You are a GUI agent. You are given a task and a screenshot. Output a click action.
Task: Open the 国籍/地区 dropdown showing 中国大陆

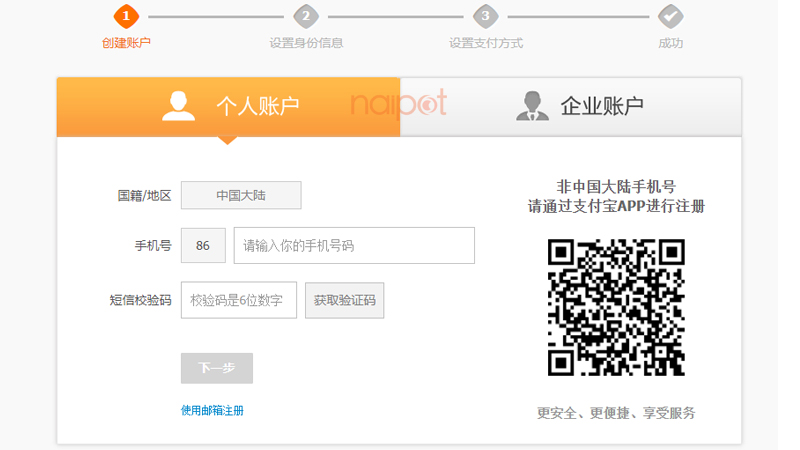click(x=241, y=195)
